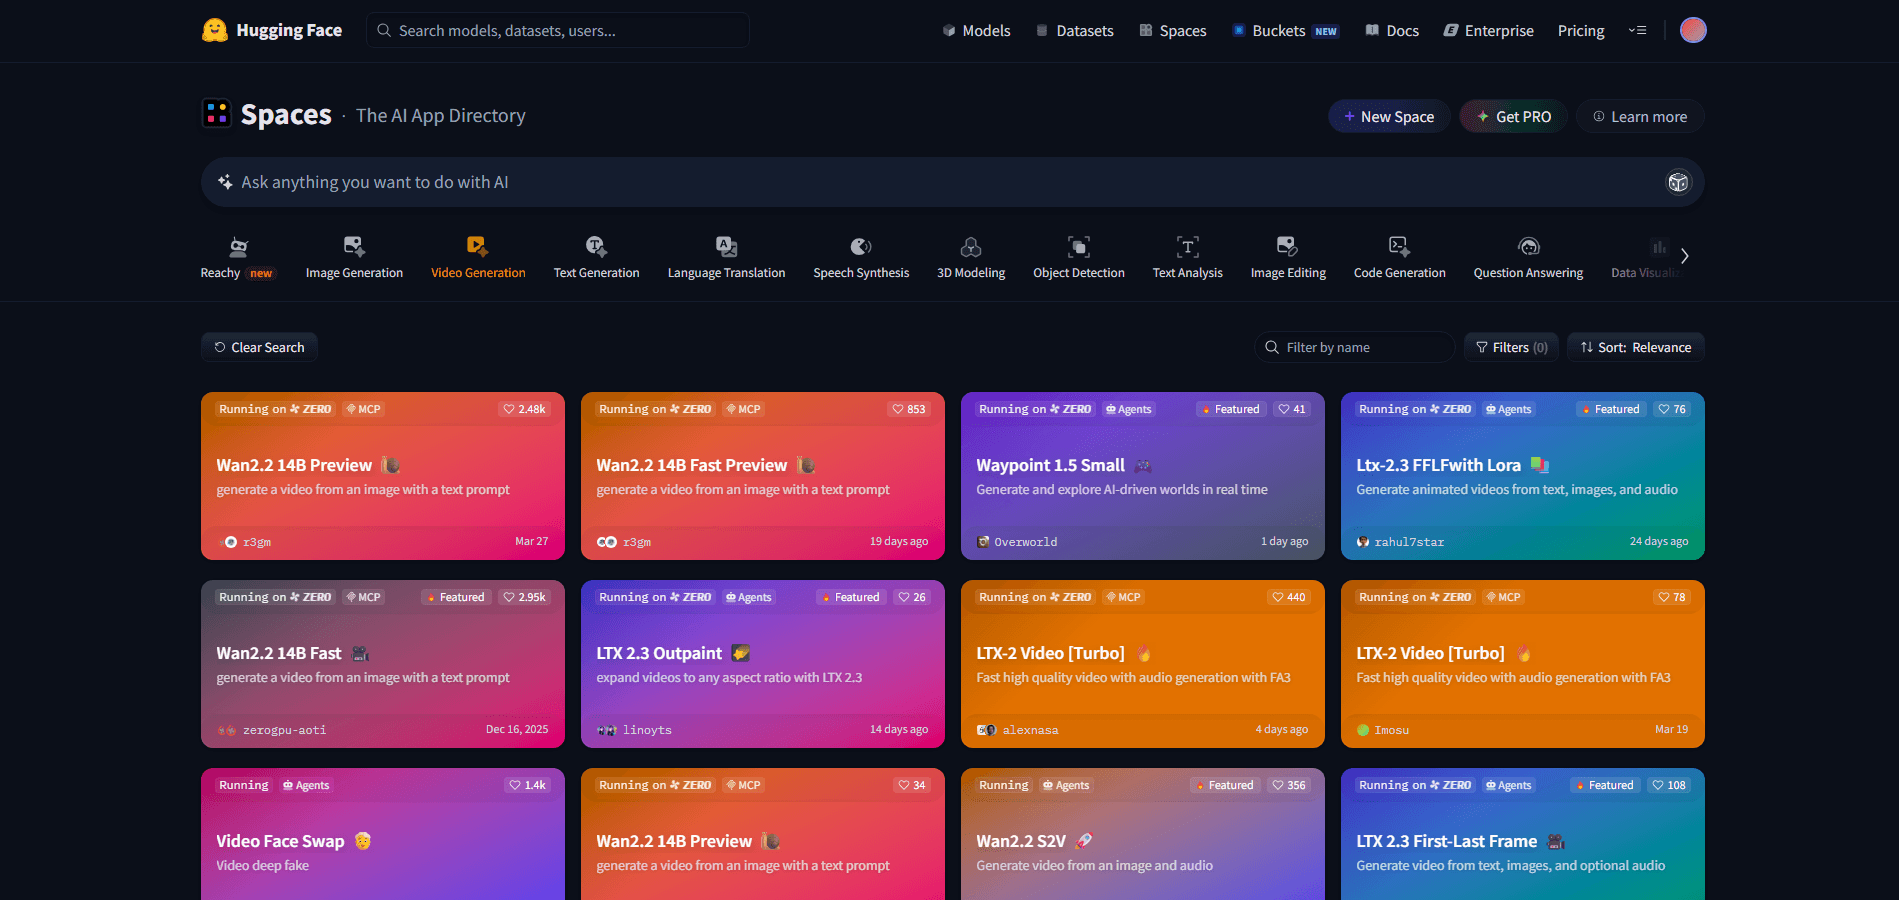Open the Overworld author link
The width and height of the screenshot is (1899, 900).
click(1025, 542)
